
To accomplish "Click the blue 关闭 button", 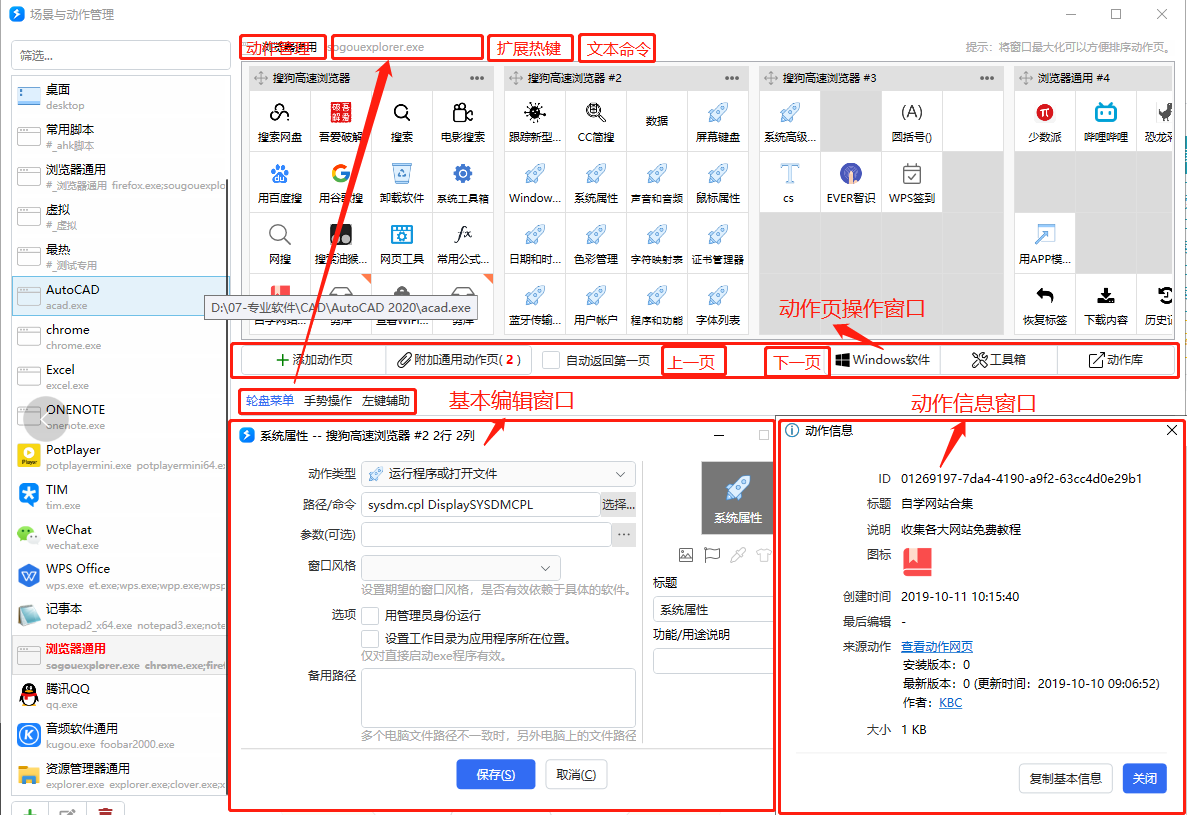I will pyautogui.click(x=1145, y=778).
